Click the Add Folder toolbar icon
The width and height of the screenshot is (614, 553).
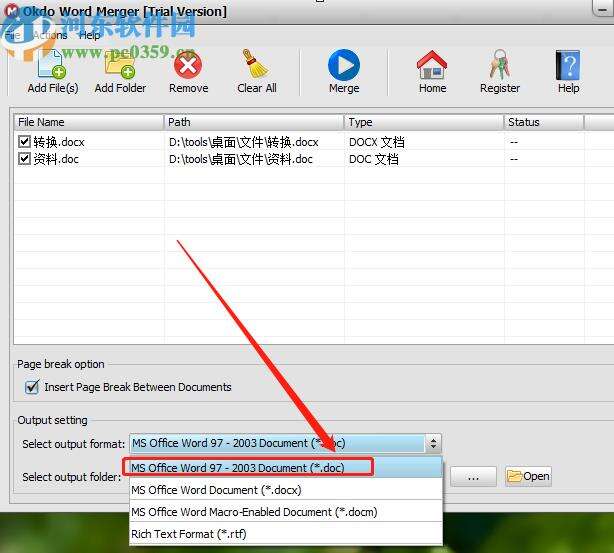tap(120, 65)
